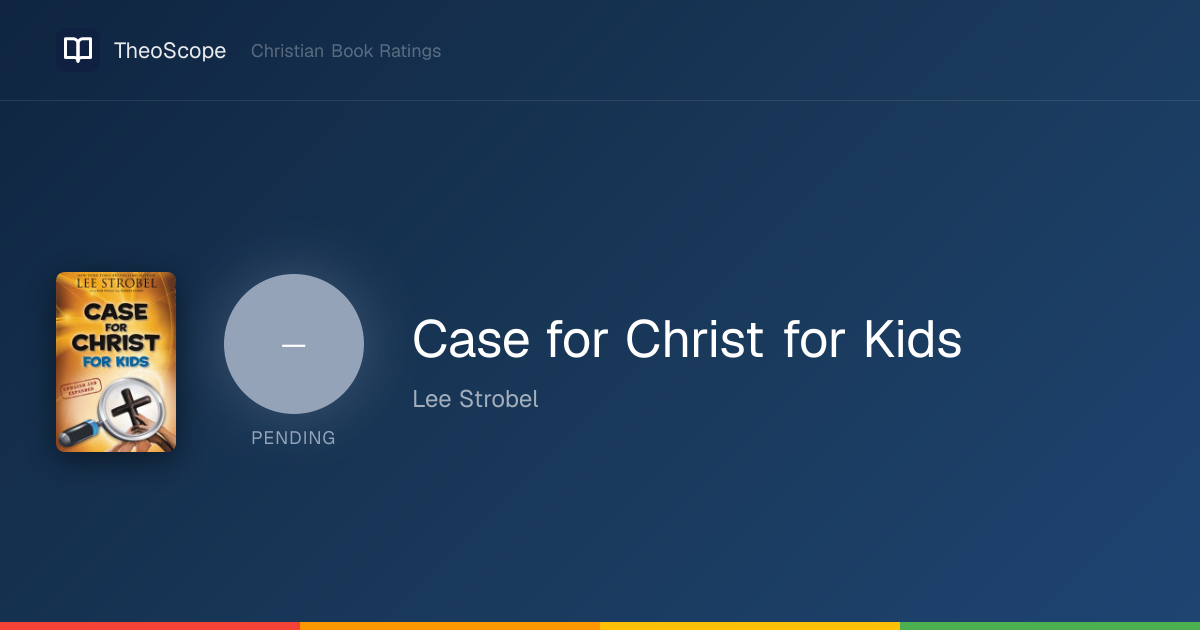Click the gray pending rating circle
Screen dimensions: 1200x630
294,344
